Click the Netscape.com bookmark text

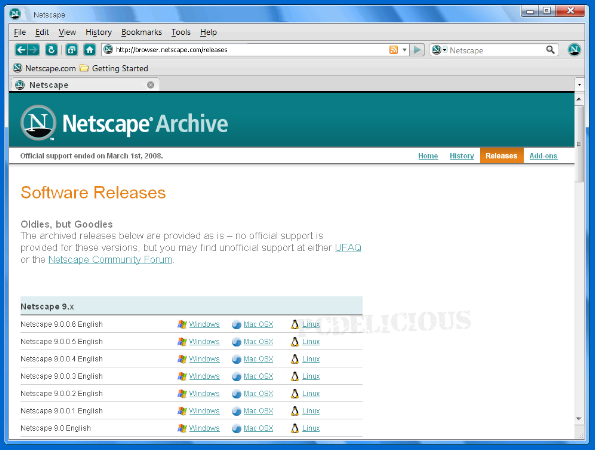tap(50, 68)
